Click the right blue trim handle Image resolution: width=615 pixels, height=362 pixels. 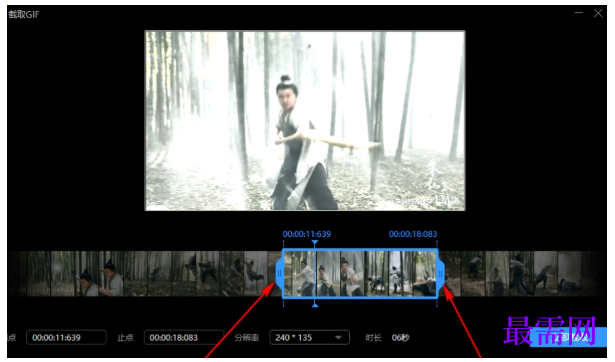pos(441,274)
